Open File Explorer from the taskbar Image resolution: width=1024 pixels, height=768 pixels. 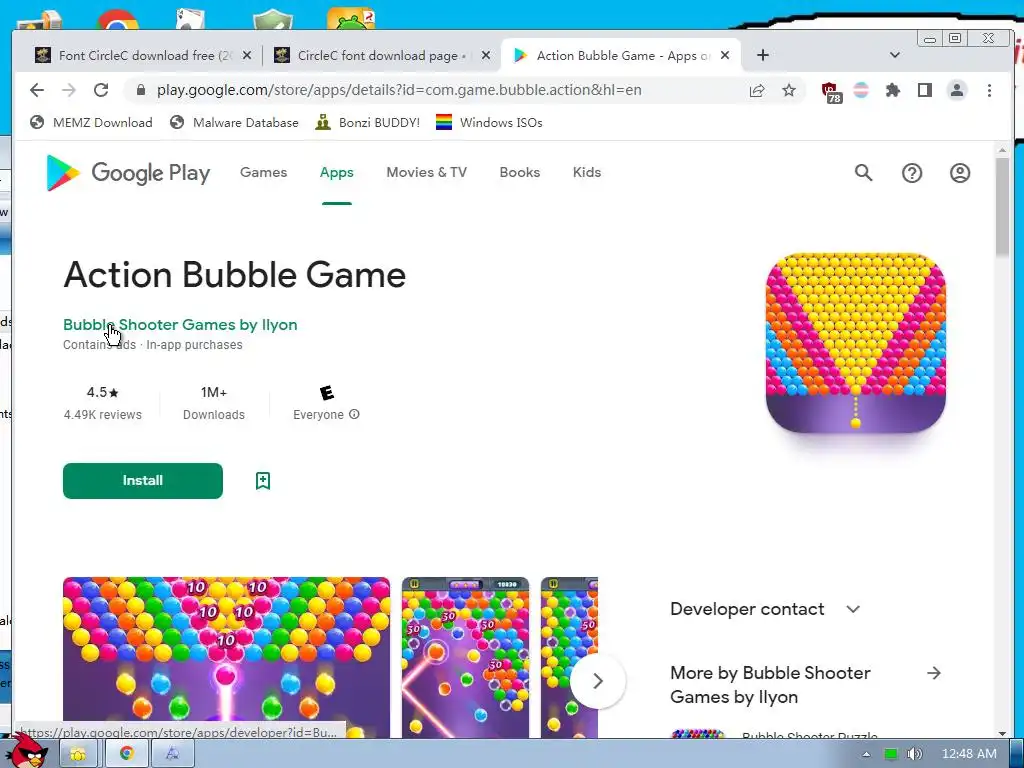pyautogui.click(x=78, y=754)
